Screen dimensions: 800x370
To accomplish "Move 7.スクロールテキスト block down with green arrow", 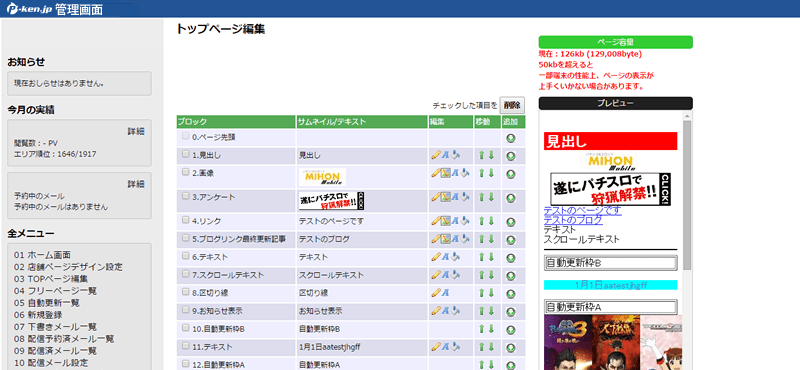I will (491, 275).
